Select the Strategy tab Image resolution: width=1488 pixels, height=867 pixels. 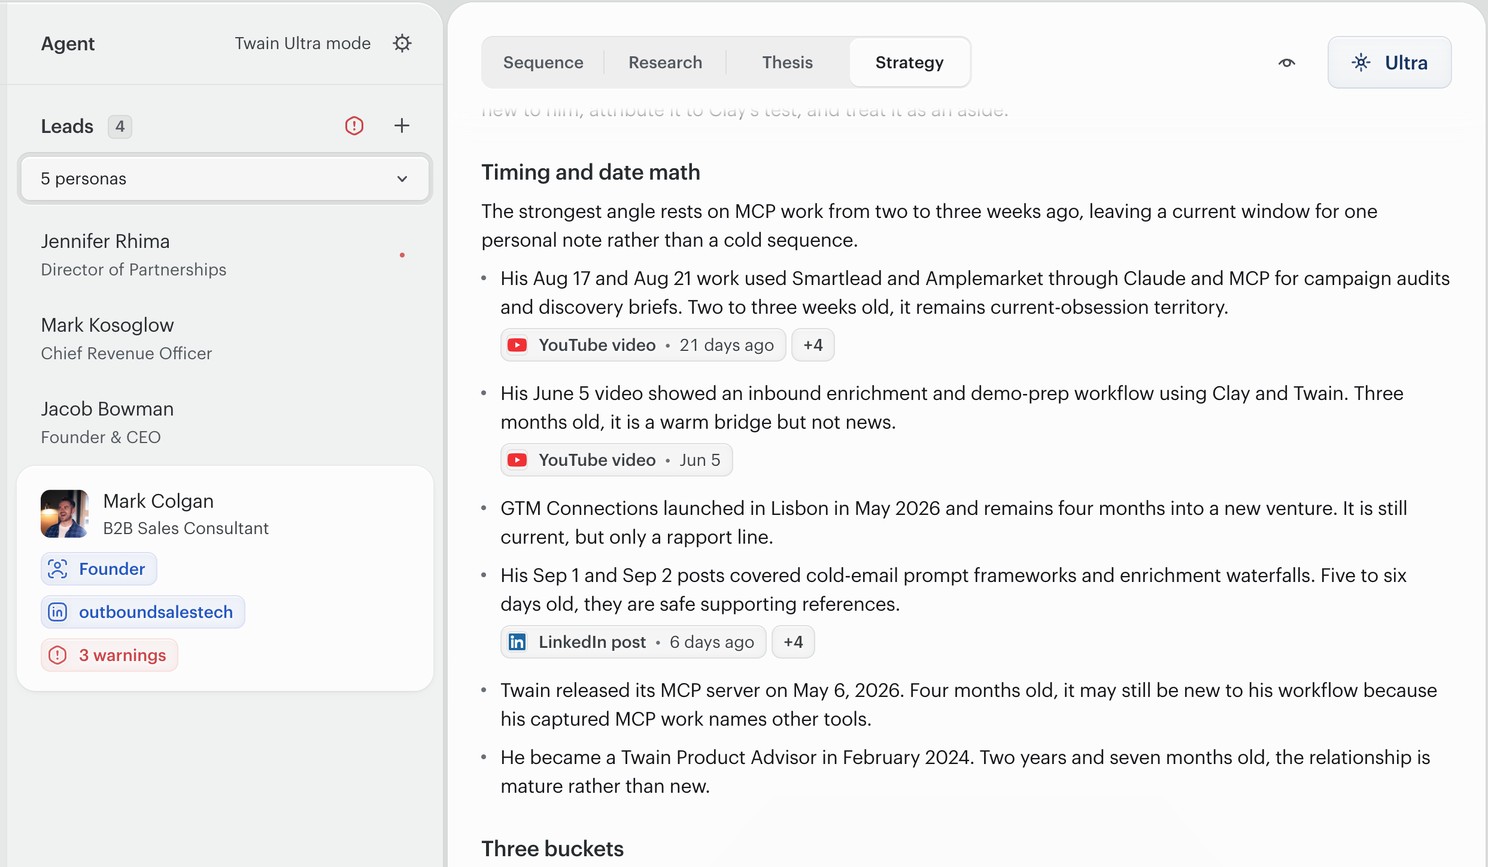[909, 62]
